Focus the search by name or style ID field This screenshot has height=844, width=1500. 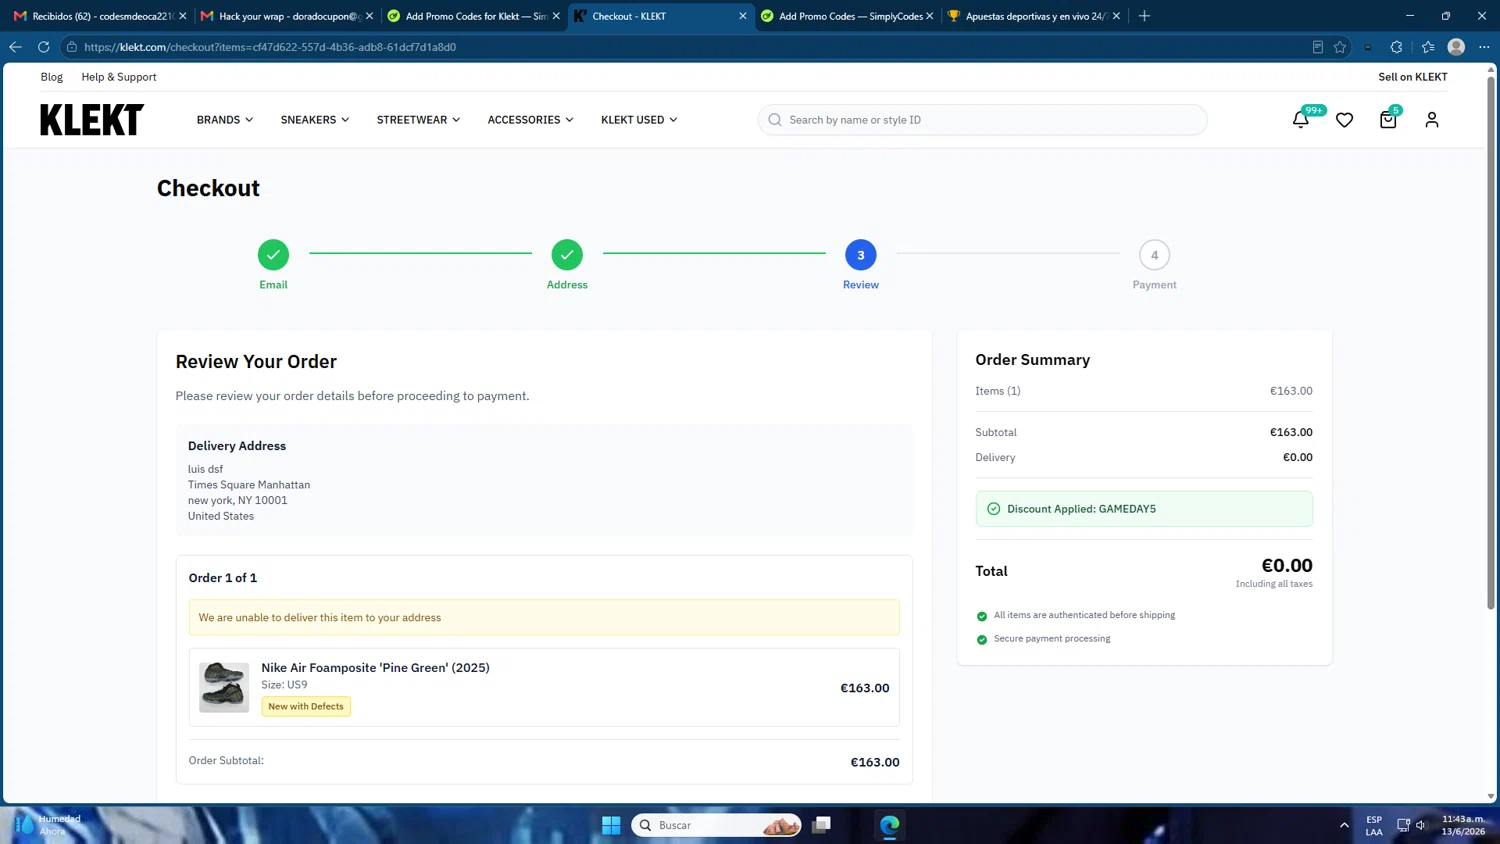[x=982, y=120]
